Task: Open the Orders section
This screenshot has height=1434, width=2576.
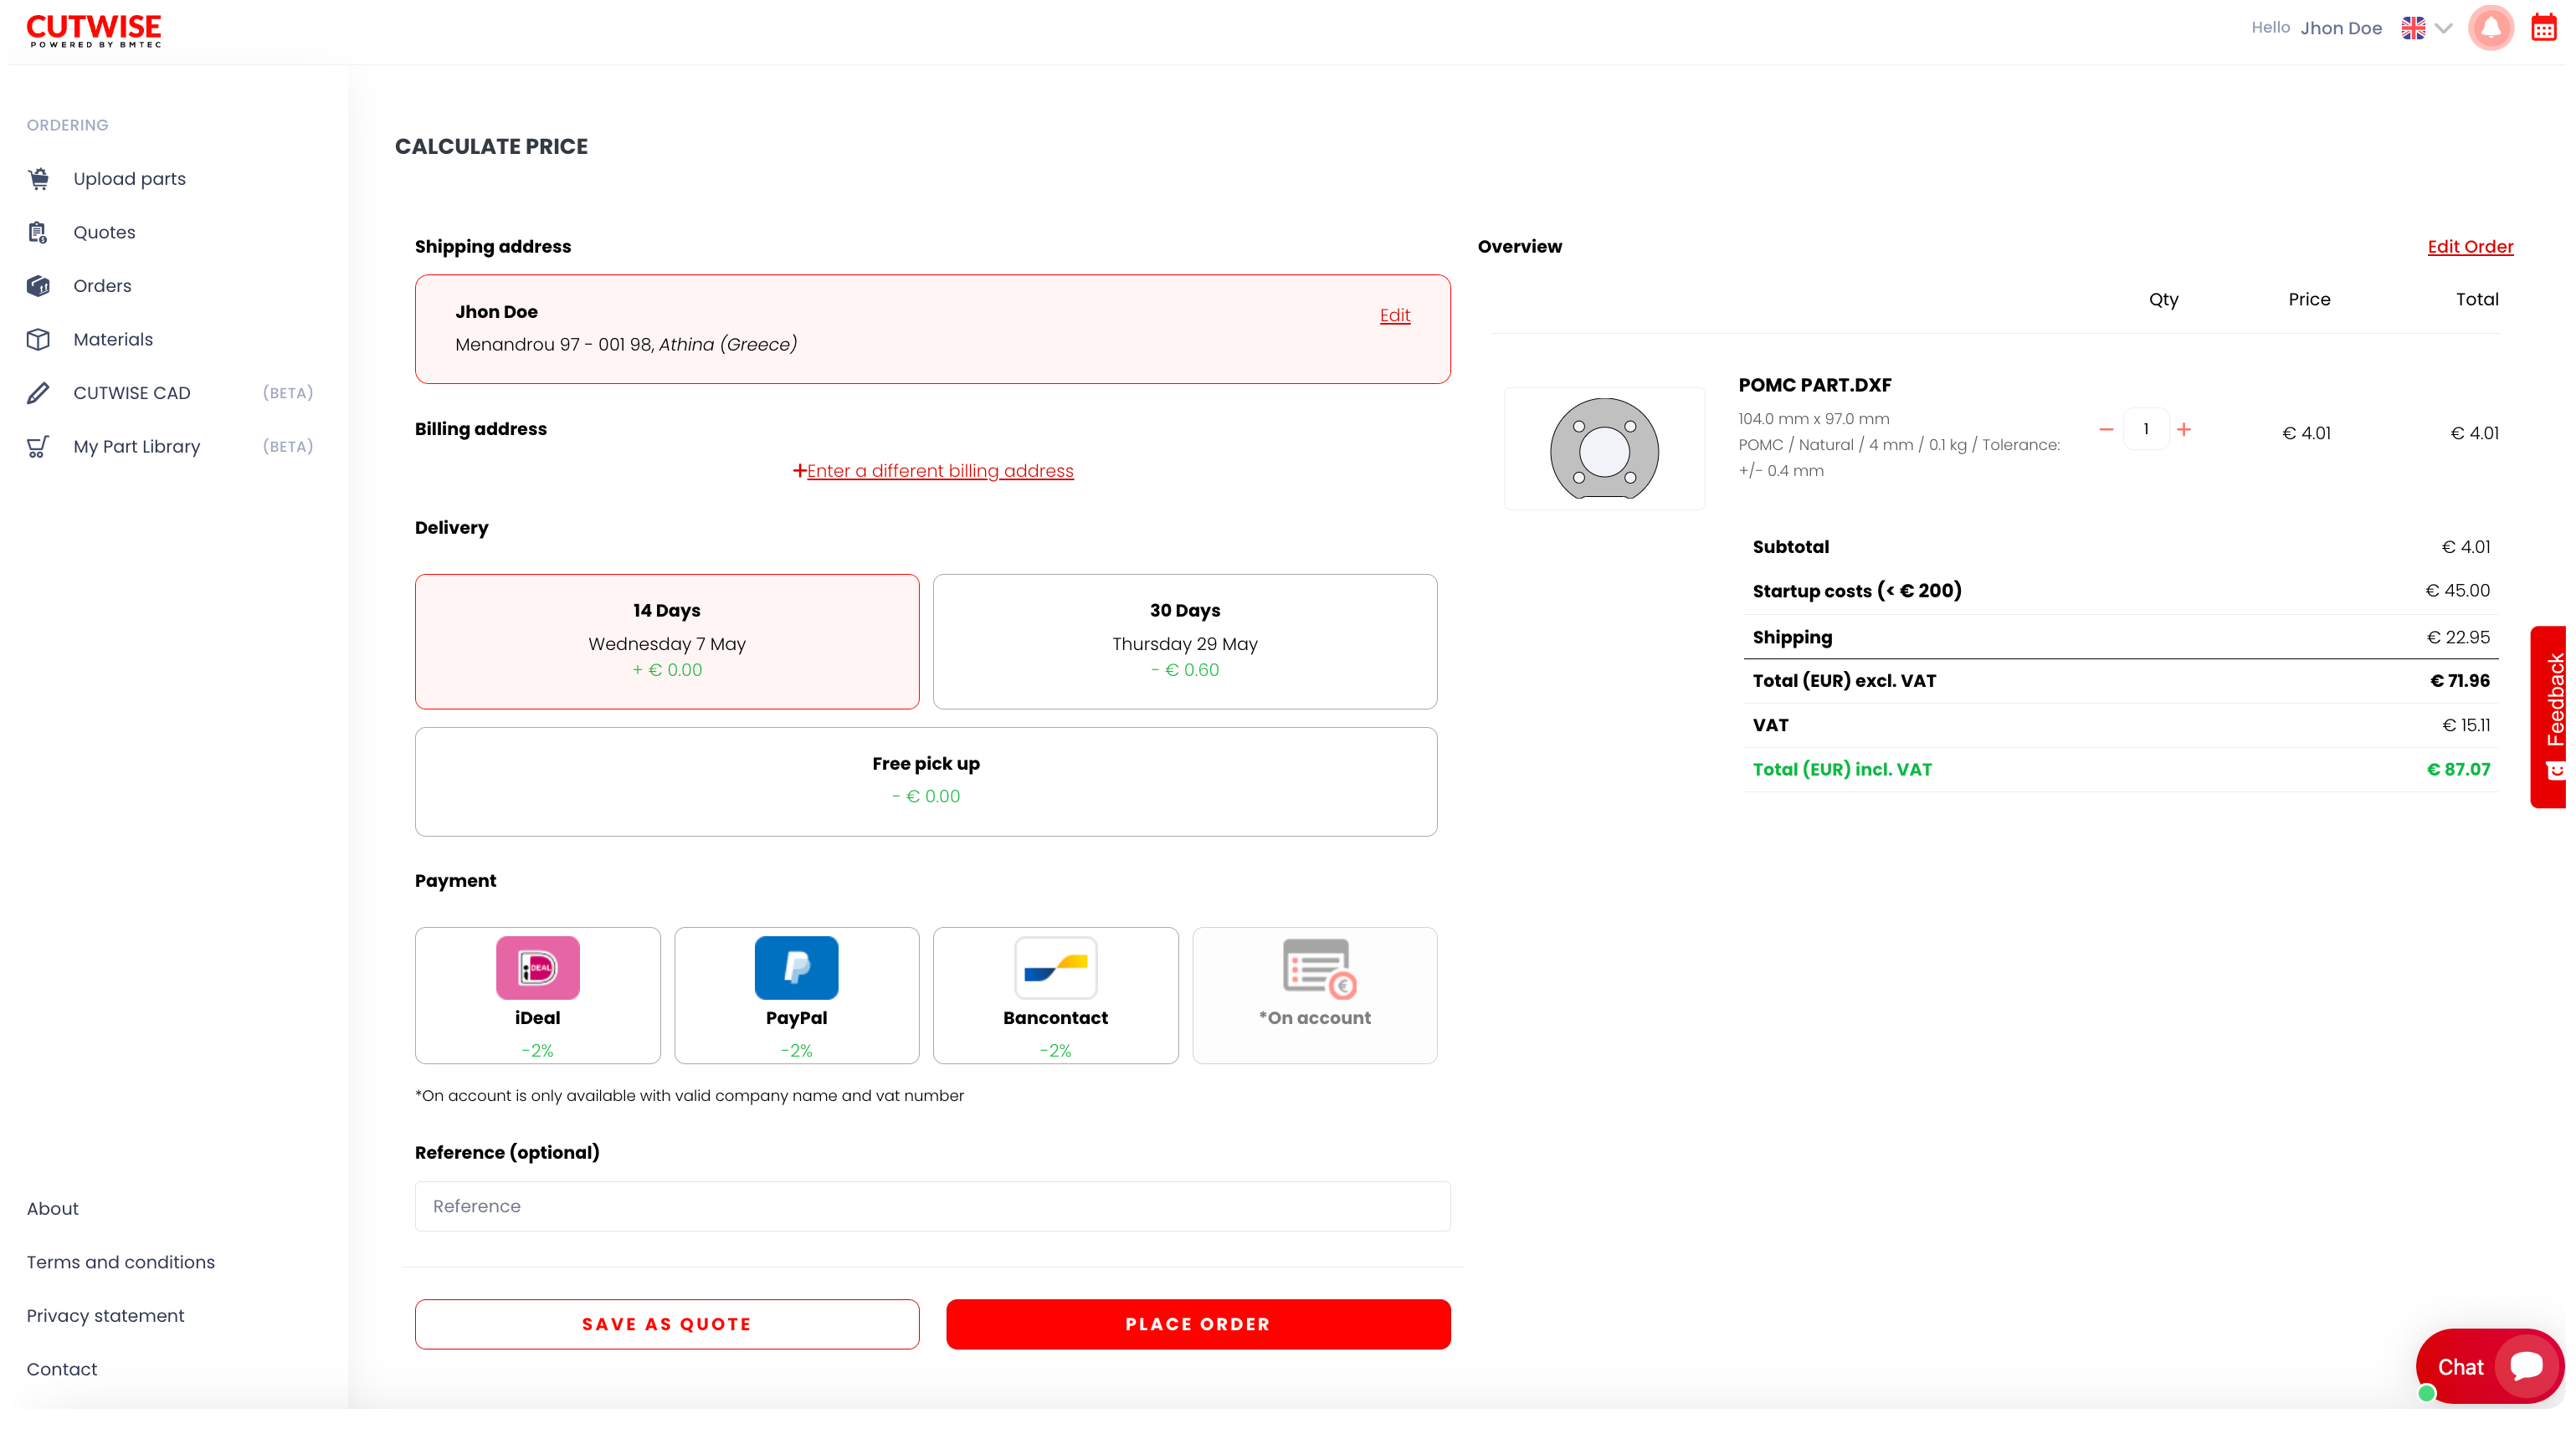Action: click(102, 285)
